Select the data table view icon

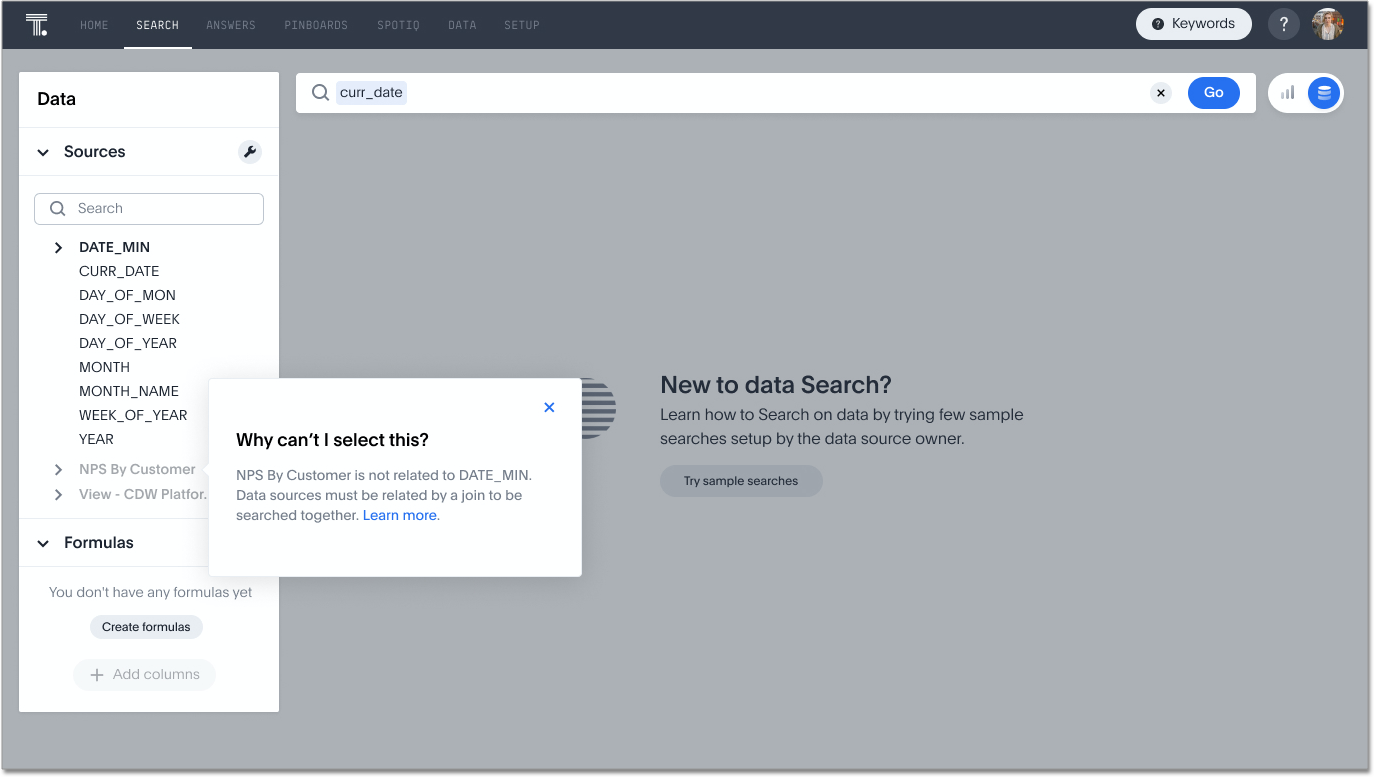pyautogui.click(x=1323, y=92)
